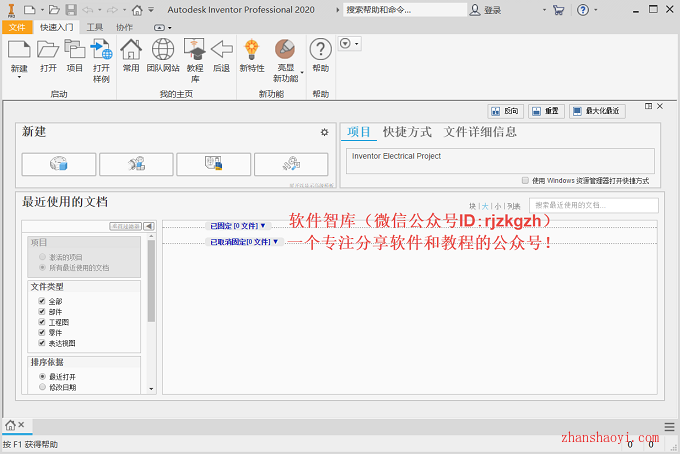Click the 搜索帮助和命令 search field
This screenshot has height=454, width=680.
[405, 10]
